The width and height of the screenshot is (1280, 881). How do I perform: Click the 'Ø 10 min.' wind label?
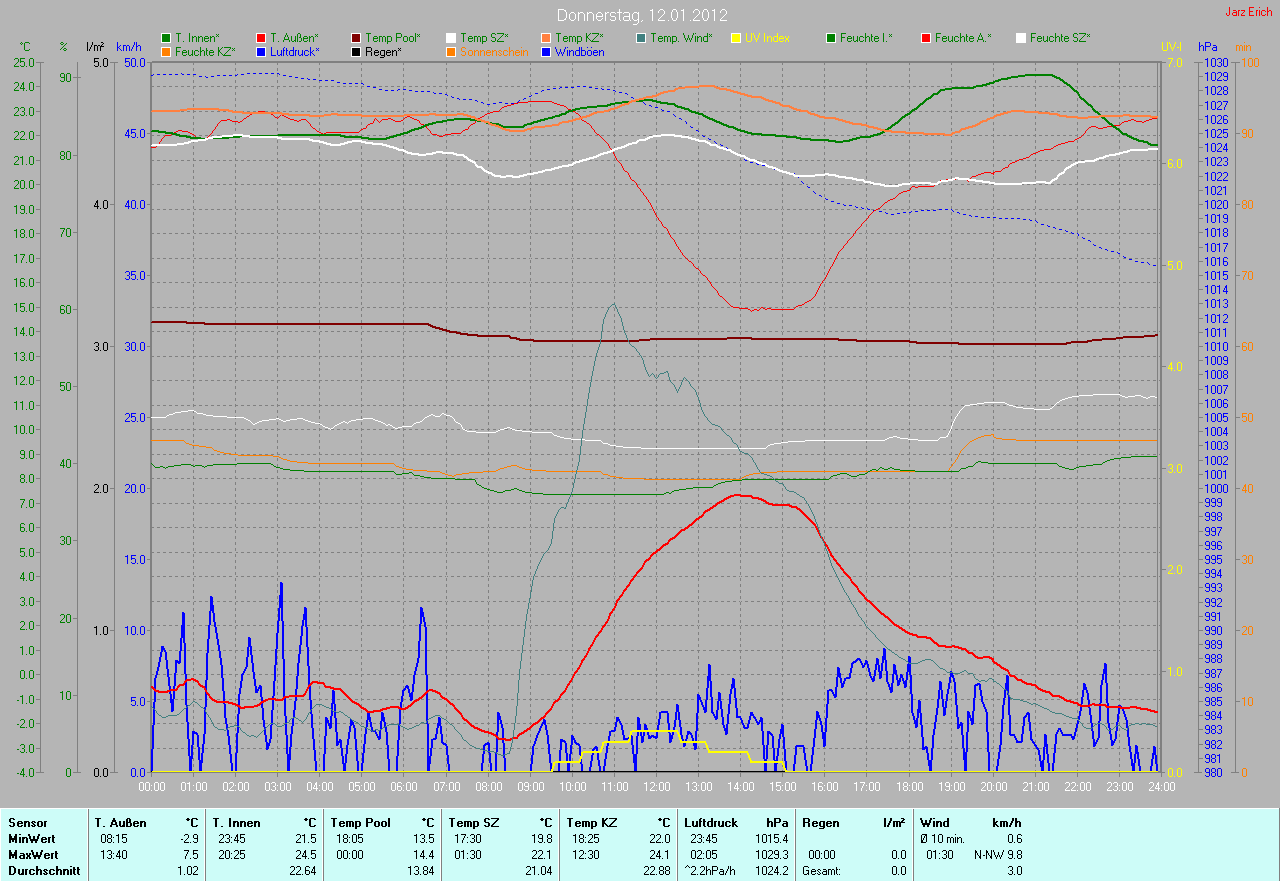point(943,839)
